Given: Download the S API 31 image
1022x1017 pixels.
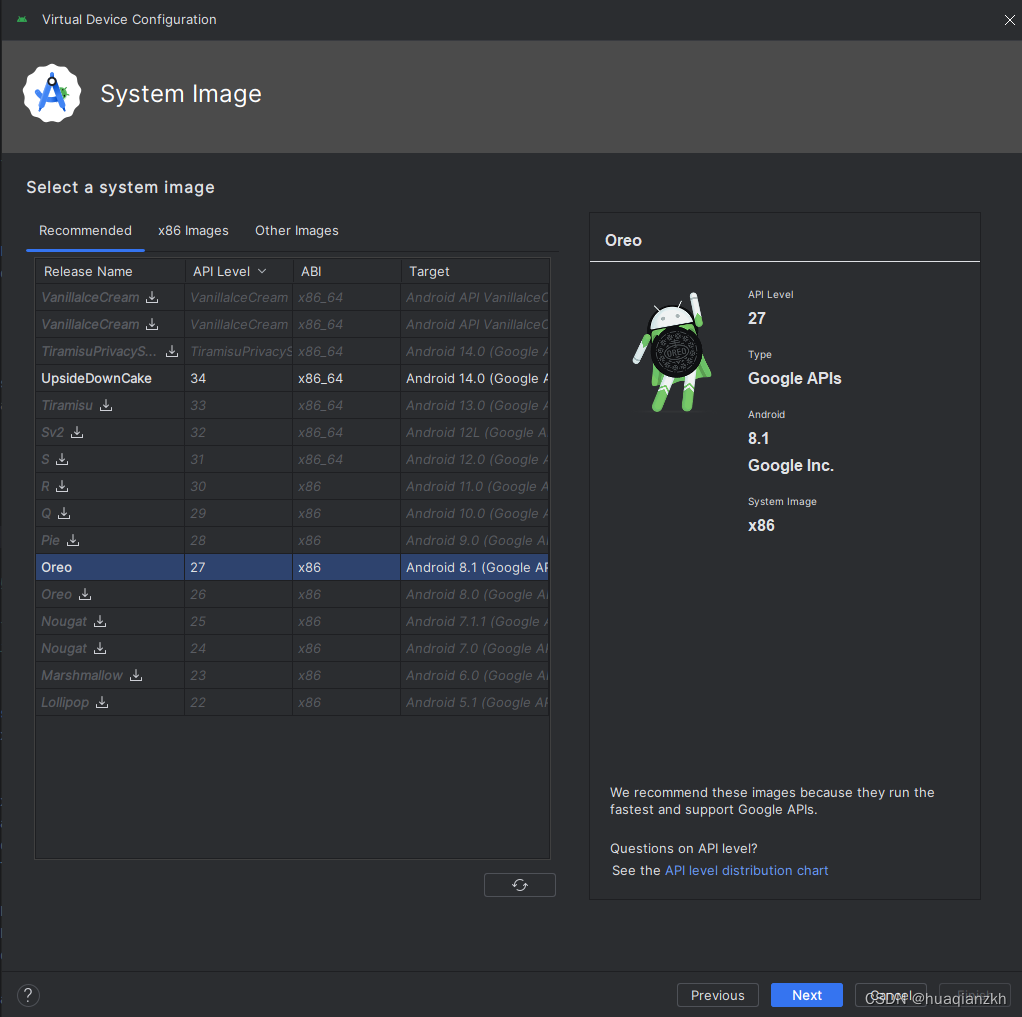Looking at the screenshot, I should coord(62,460).
